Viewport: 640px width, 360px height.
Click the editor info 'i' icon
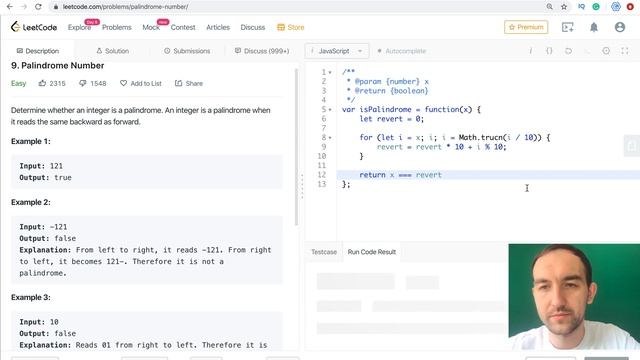click(x=531, y=51)
